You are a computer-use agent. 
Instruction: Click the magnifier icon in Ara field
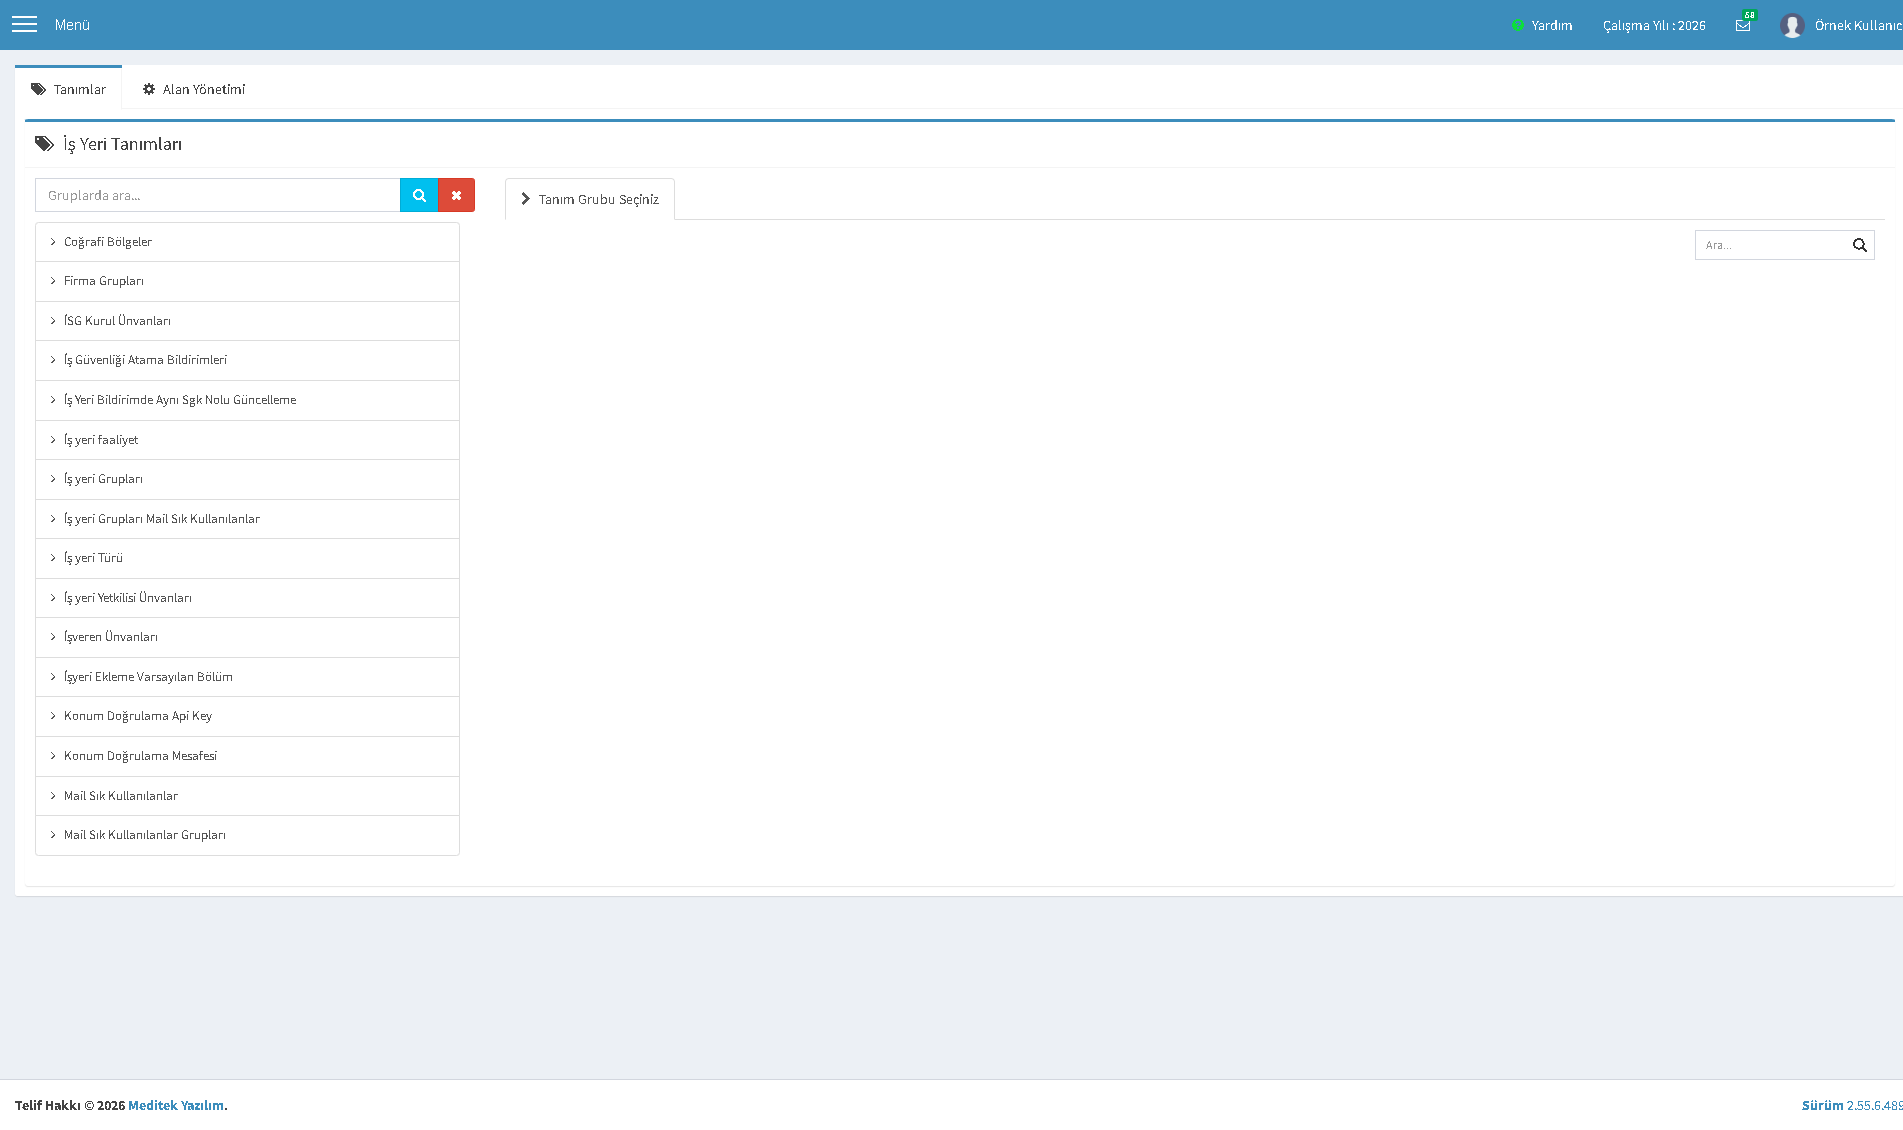point(1859,245)
